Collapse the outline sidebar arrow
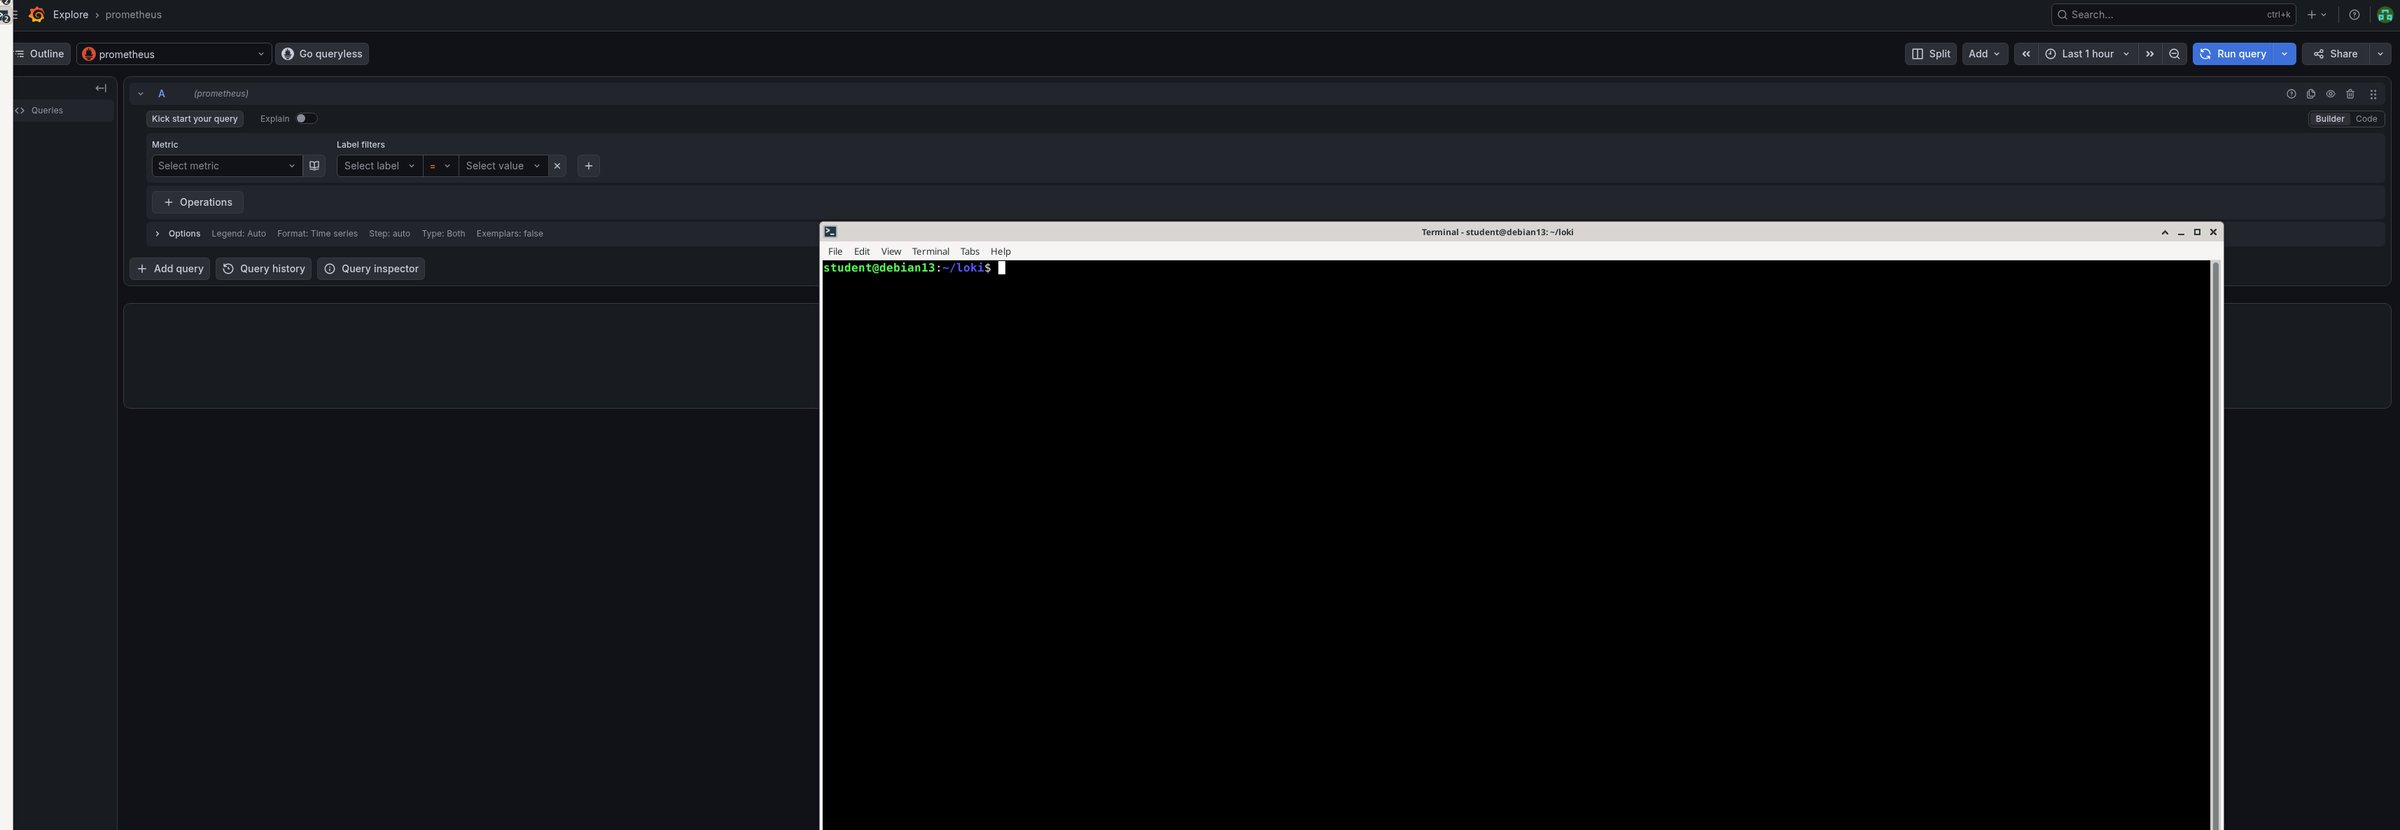 [100, 88]
